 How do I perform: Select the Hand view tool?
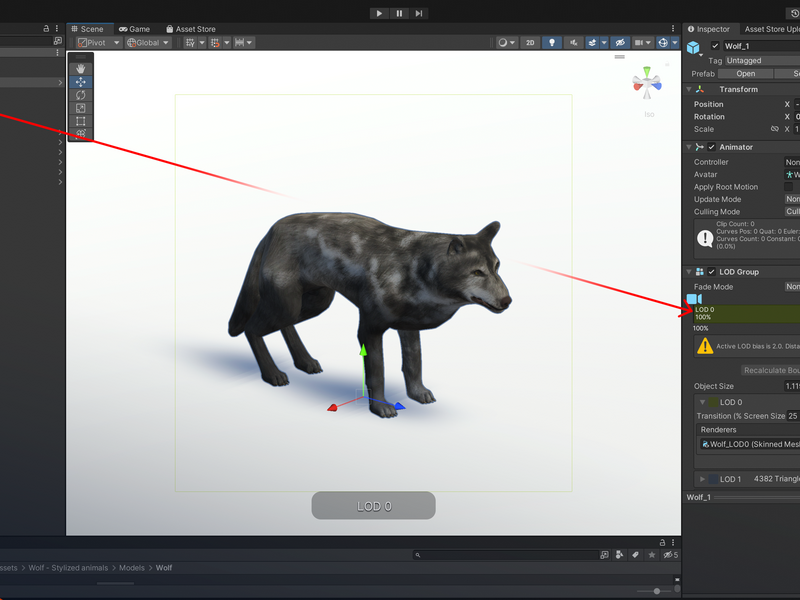81,68
